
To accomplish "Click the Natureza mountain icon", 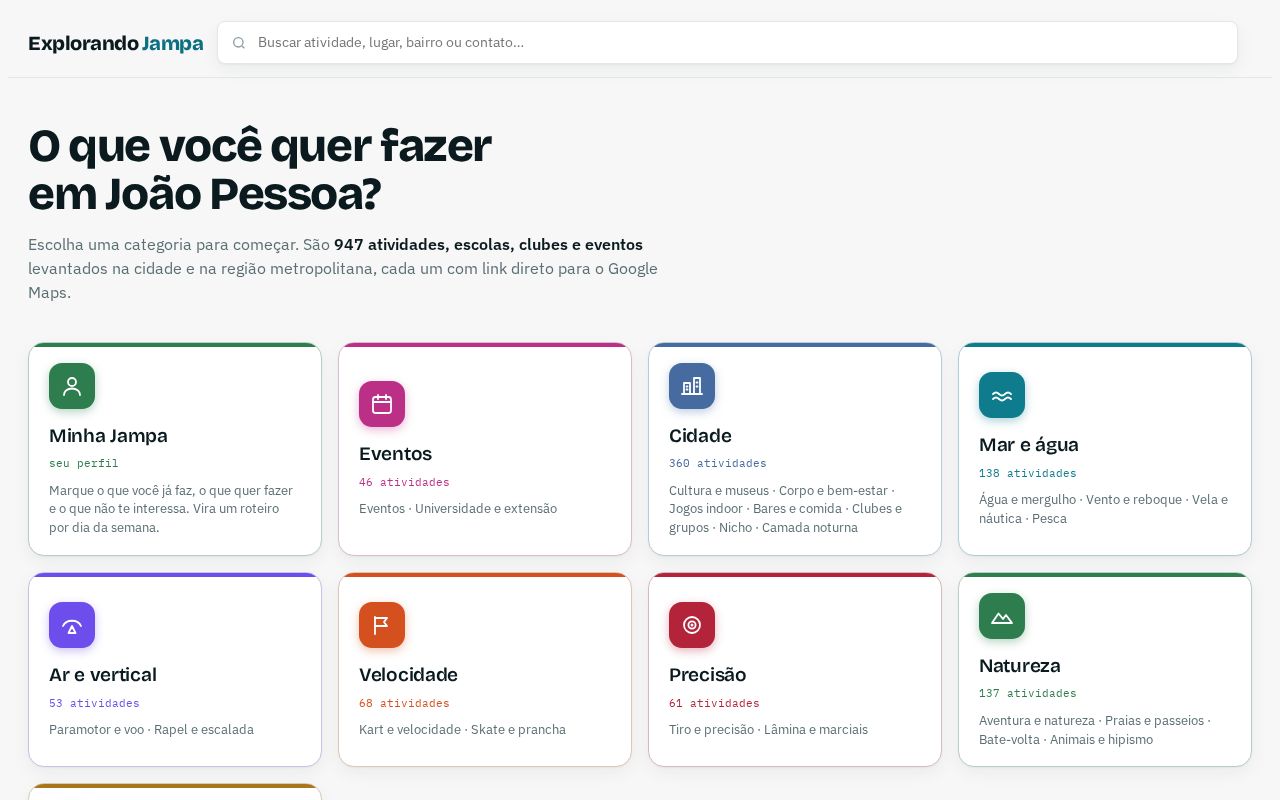I will pyautogui.click(x=1002, y=616).
